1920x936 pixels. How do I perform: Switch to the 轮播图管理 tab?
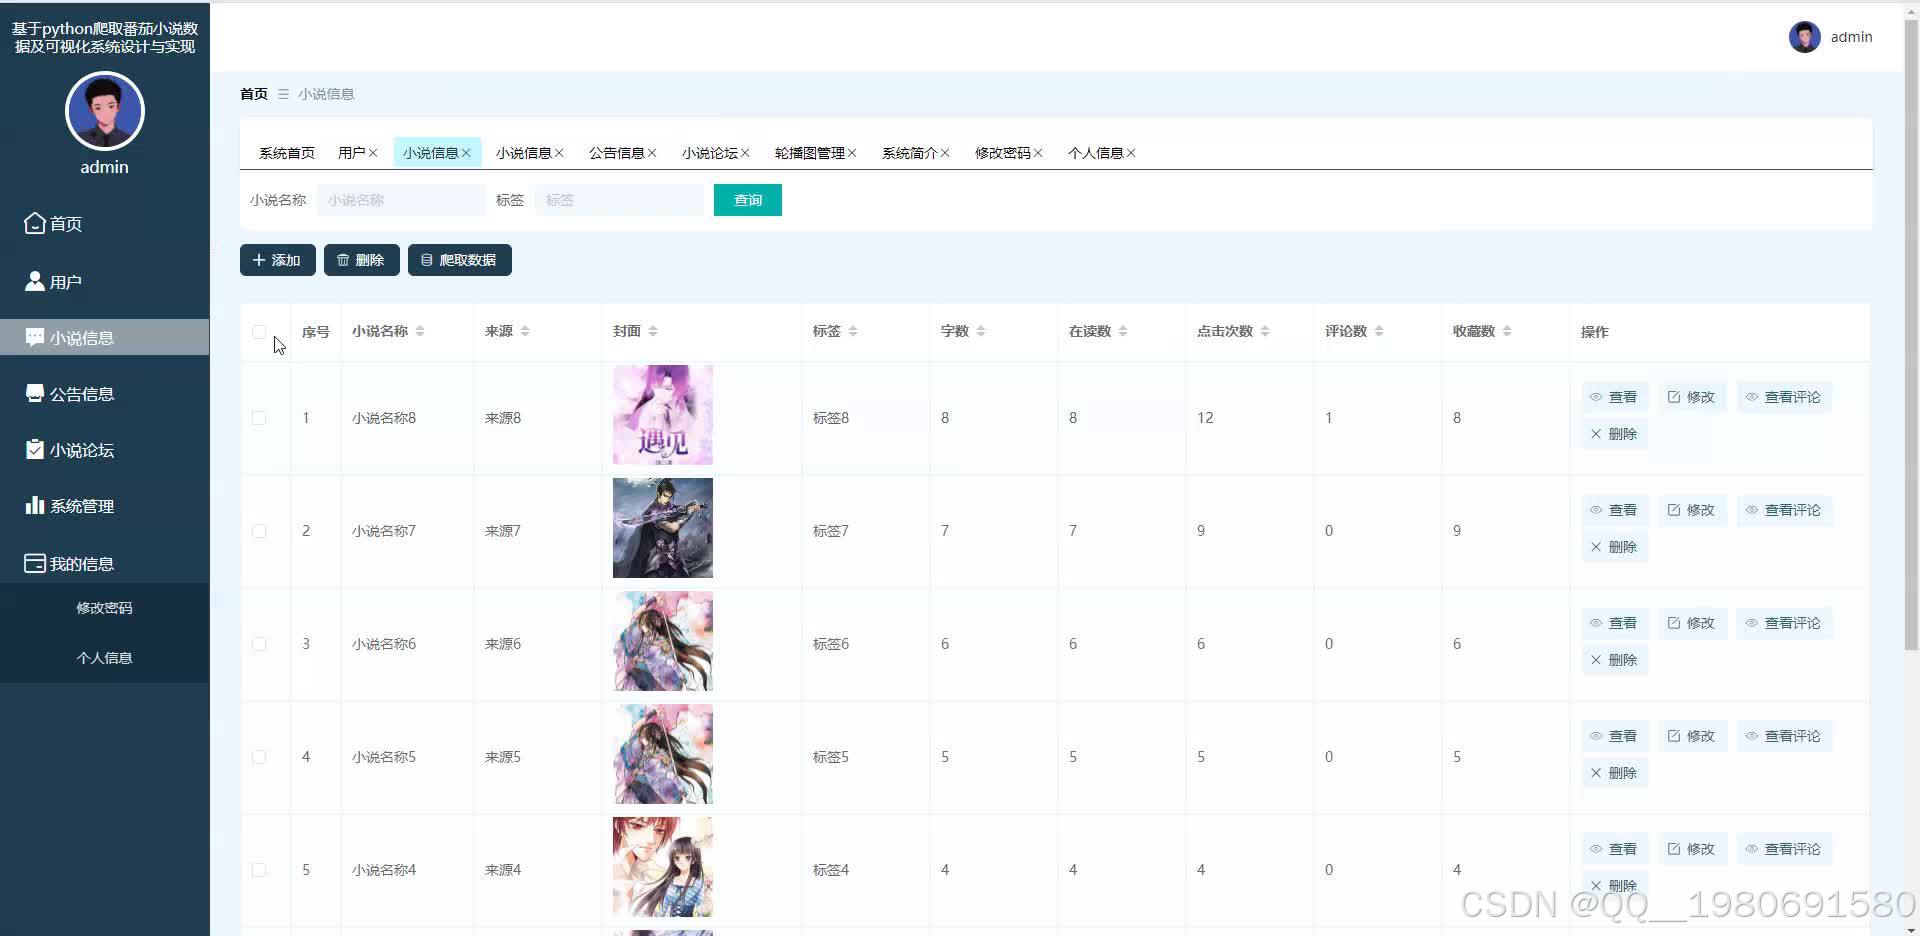coord(811,152)
